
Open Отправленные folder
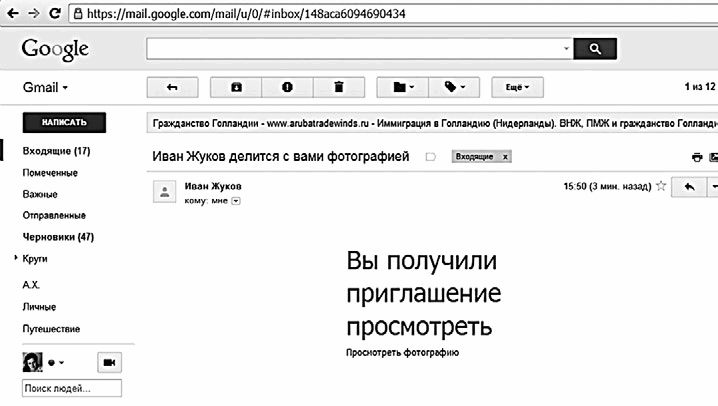pos(54,216)
